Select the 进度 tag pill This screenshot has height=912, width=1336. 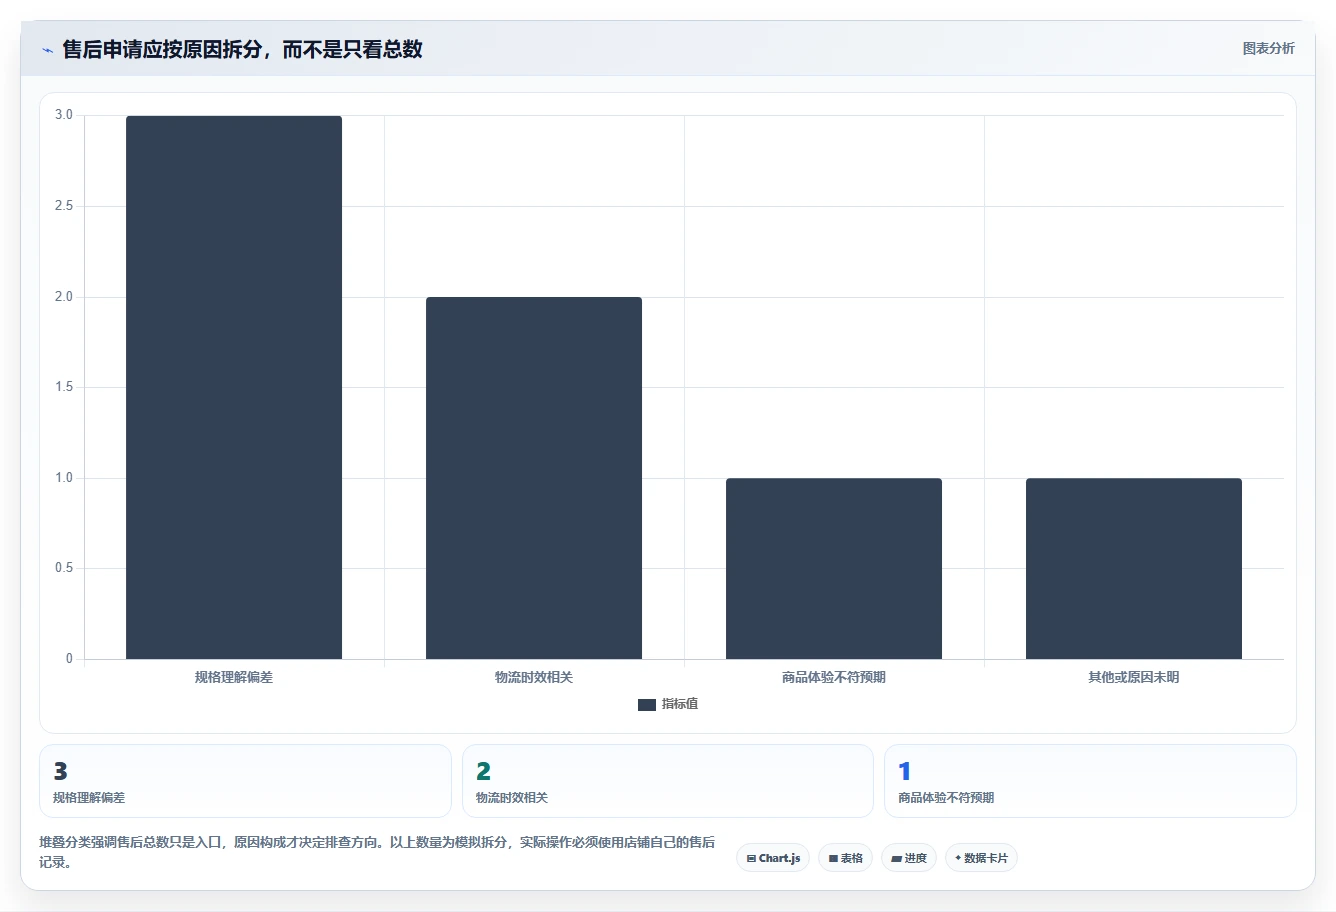tap(908, 858)
